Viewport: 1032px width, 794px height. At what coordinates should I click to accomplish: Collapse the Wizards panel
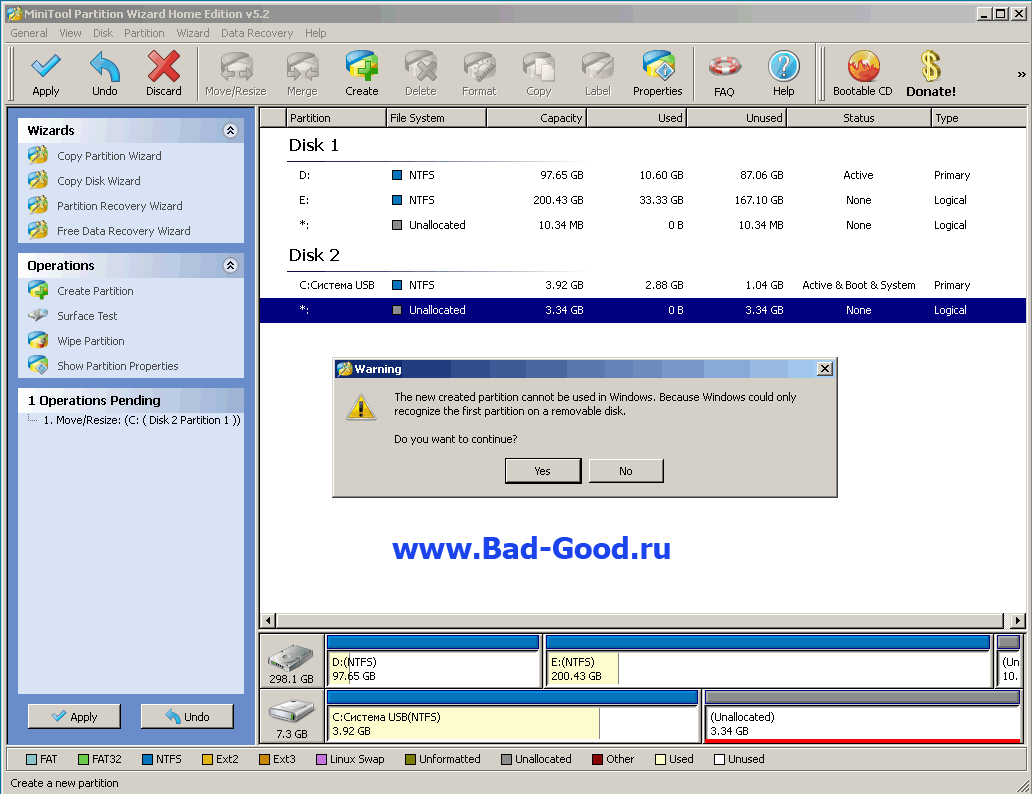pos(230,130)
